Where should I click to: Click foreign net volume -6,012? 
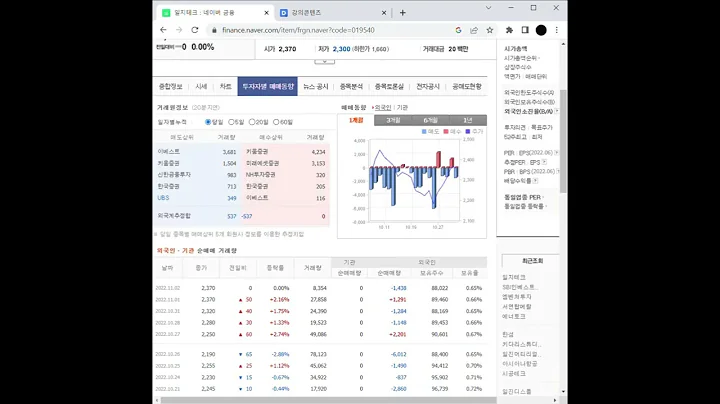(x=398, y=354)
